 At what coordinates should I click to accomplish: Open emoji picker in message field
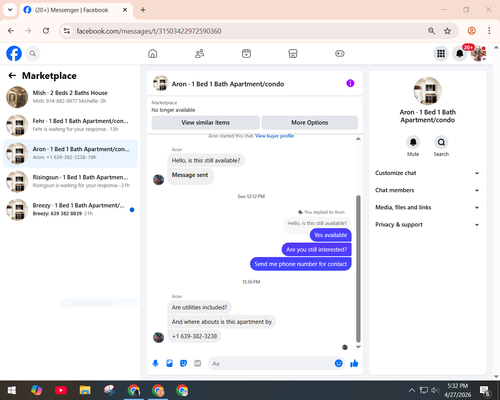tap(338, 363)
